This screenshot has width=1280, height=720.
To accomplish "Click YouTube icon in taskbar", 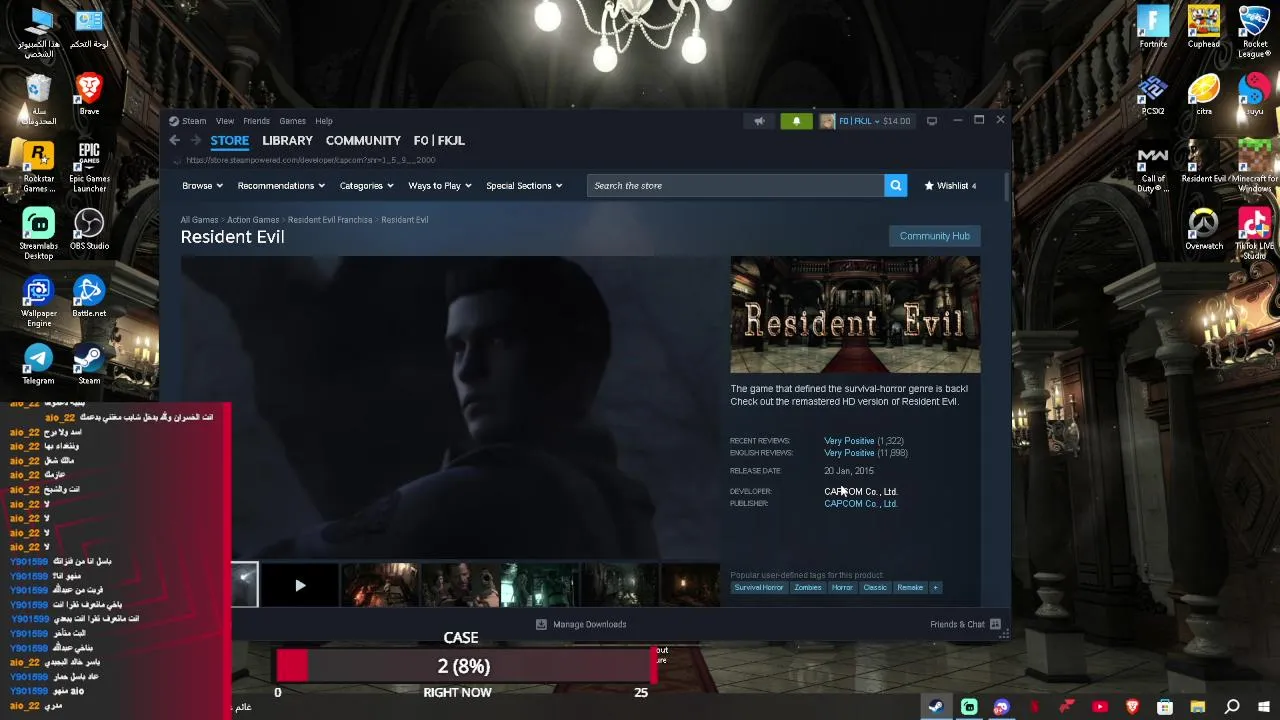I will pos(1100,707).
